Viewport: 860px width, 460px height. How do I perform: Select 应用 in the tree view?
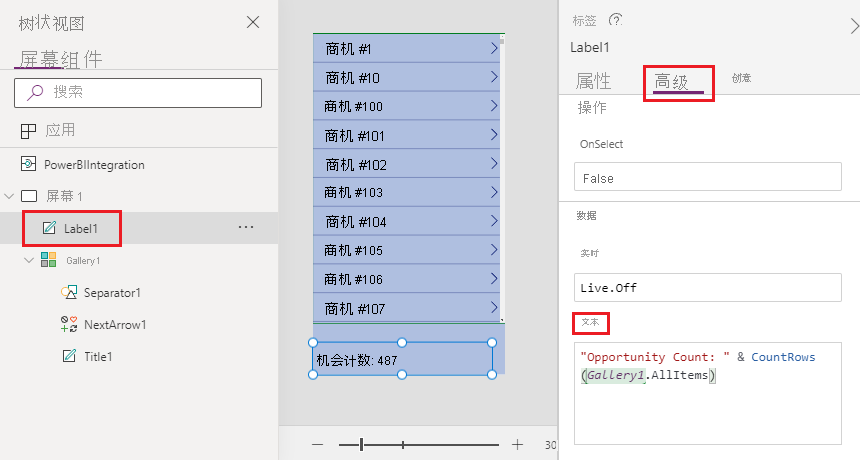(x=60, y=130)
